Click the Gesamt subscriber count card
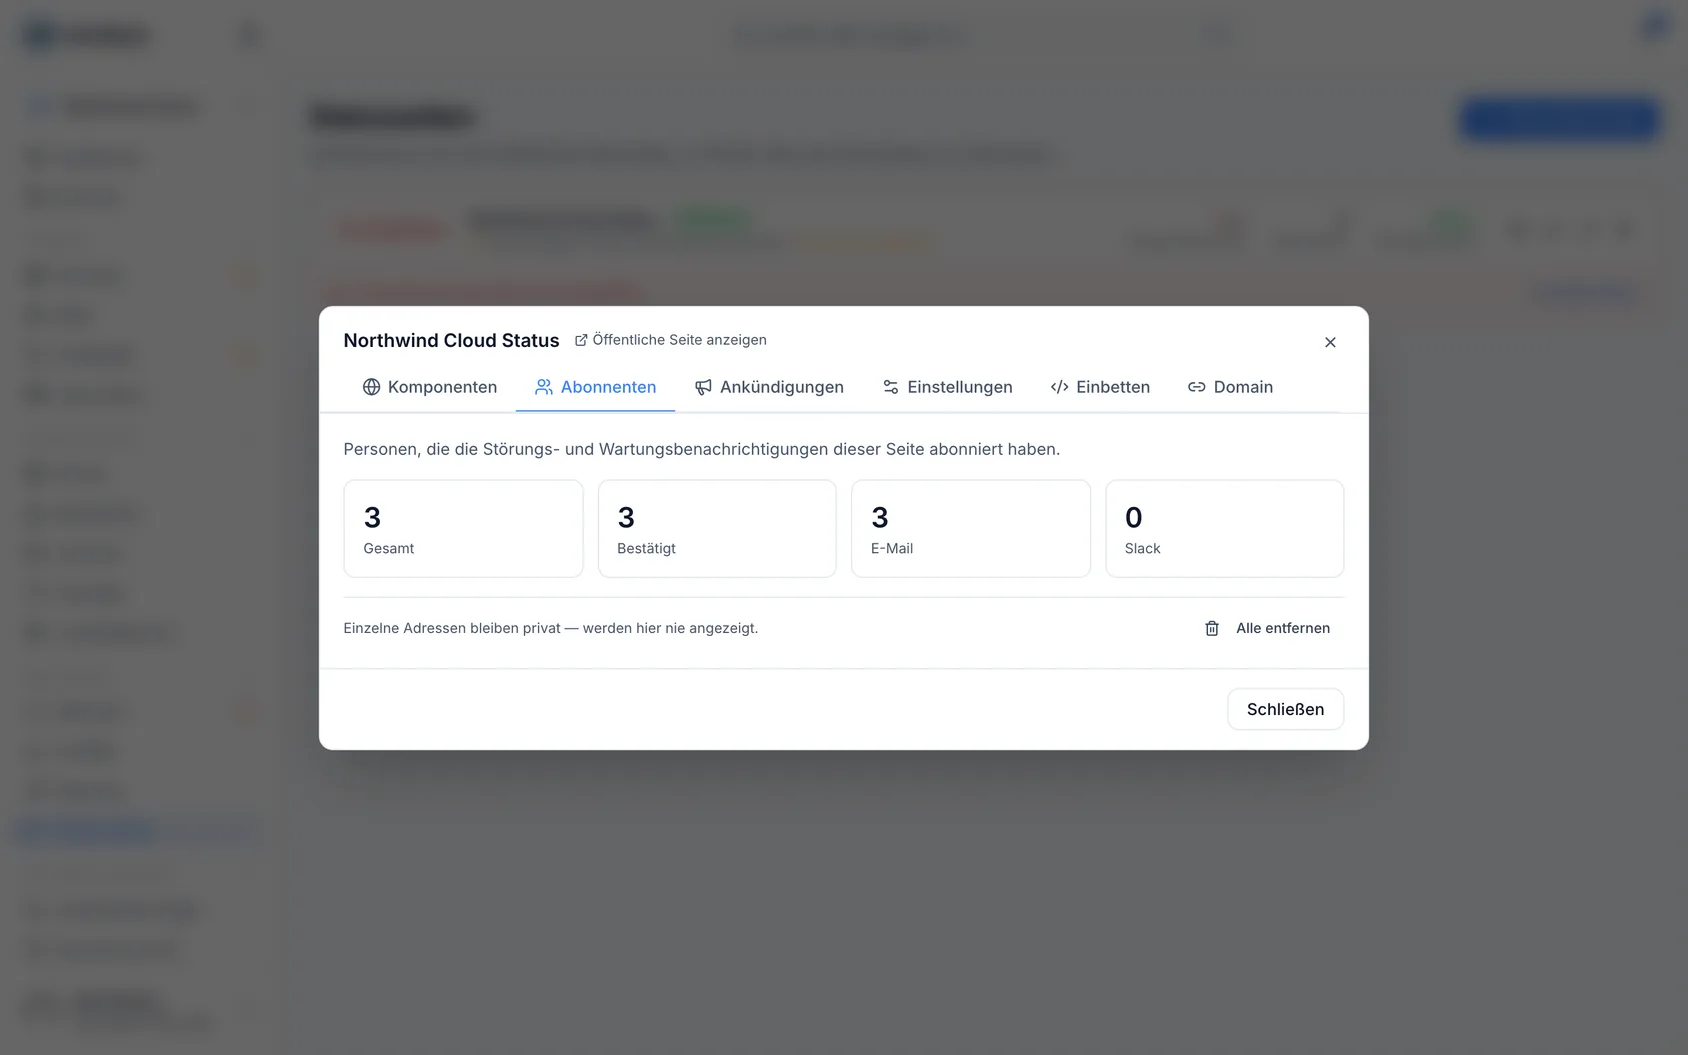 tap(463, 529)
